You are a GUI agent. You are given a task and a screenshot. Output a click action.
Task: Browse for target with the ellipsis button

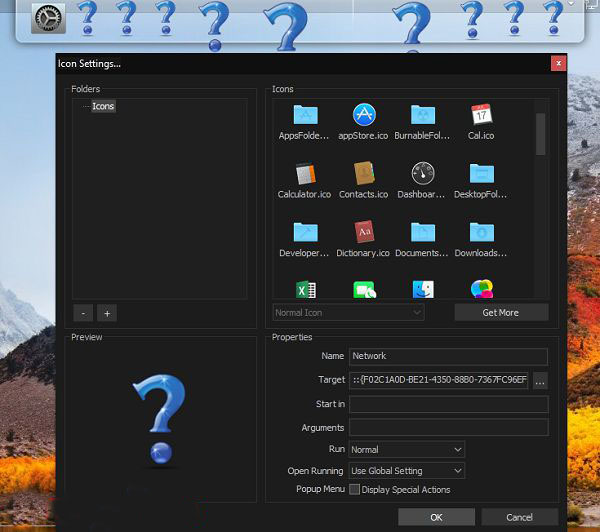point(540,382)
